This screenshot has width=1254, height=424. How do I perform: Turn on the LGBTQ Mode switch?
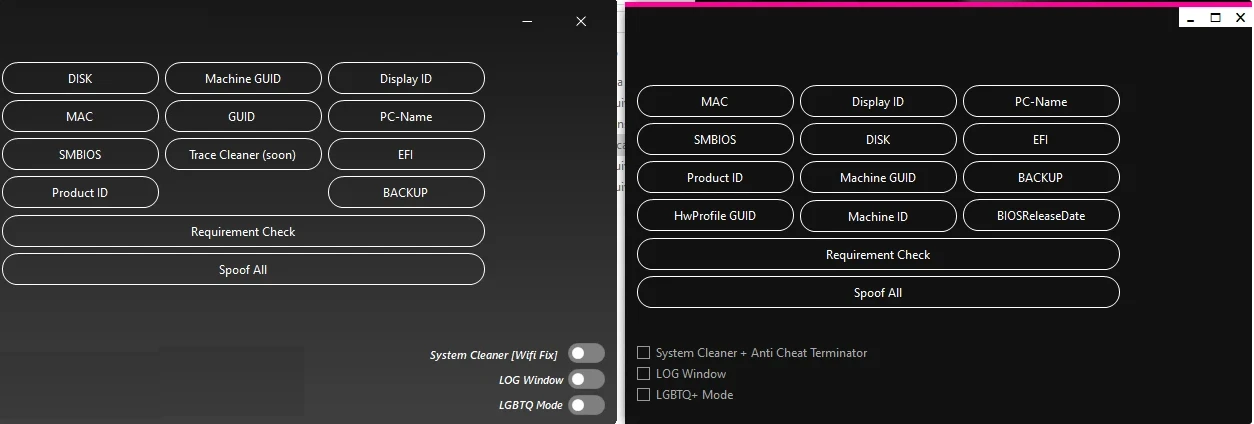(x=586, y=405)
